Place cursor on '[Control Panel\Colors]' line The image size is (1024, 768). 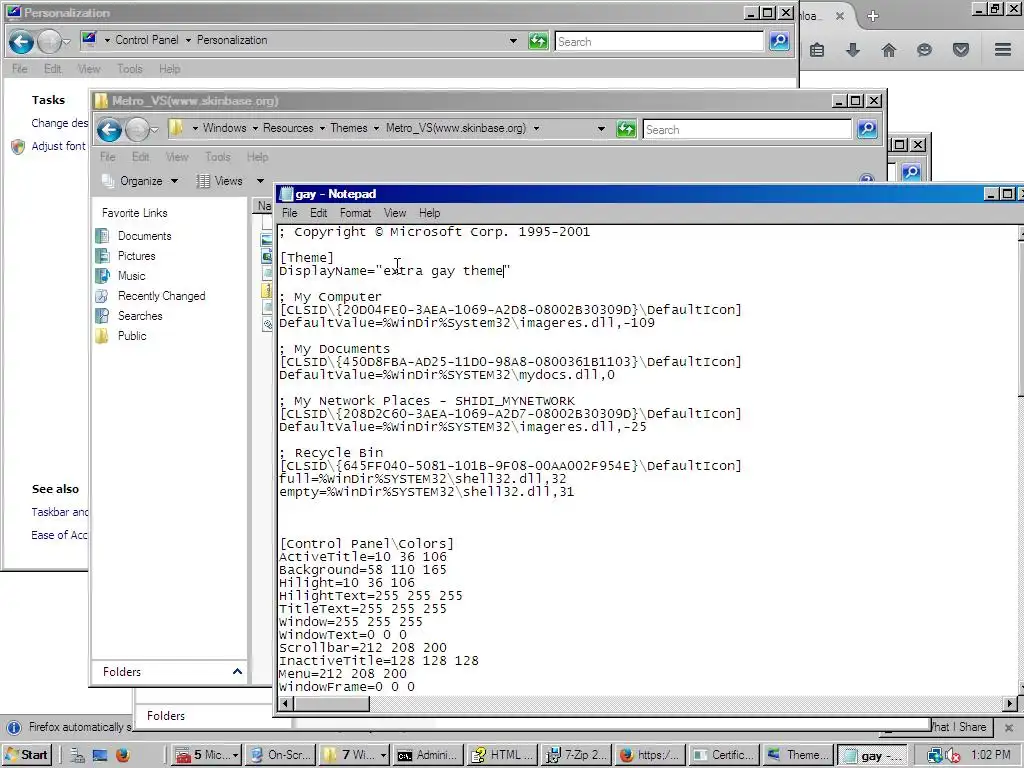(x=366, y=543)
